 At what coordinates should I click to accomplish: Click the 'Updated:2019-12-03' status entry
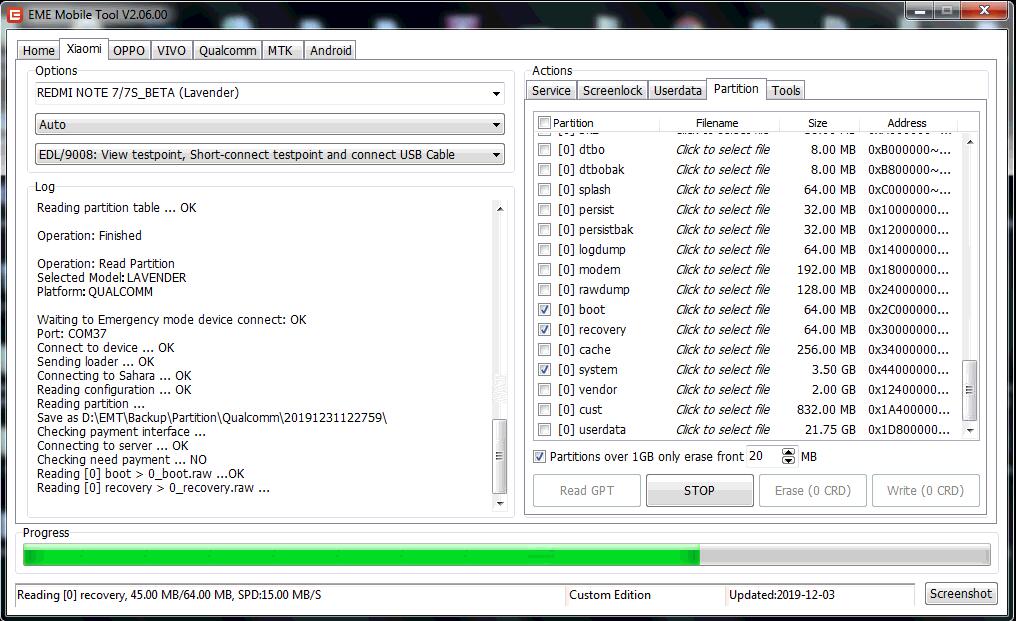click(782, 595)
